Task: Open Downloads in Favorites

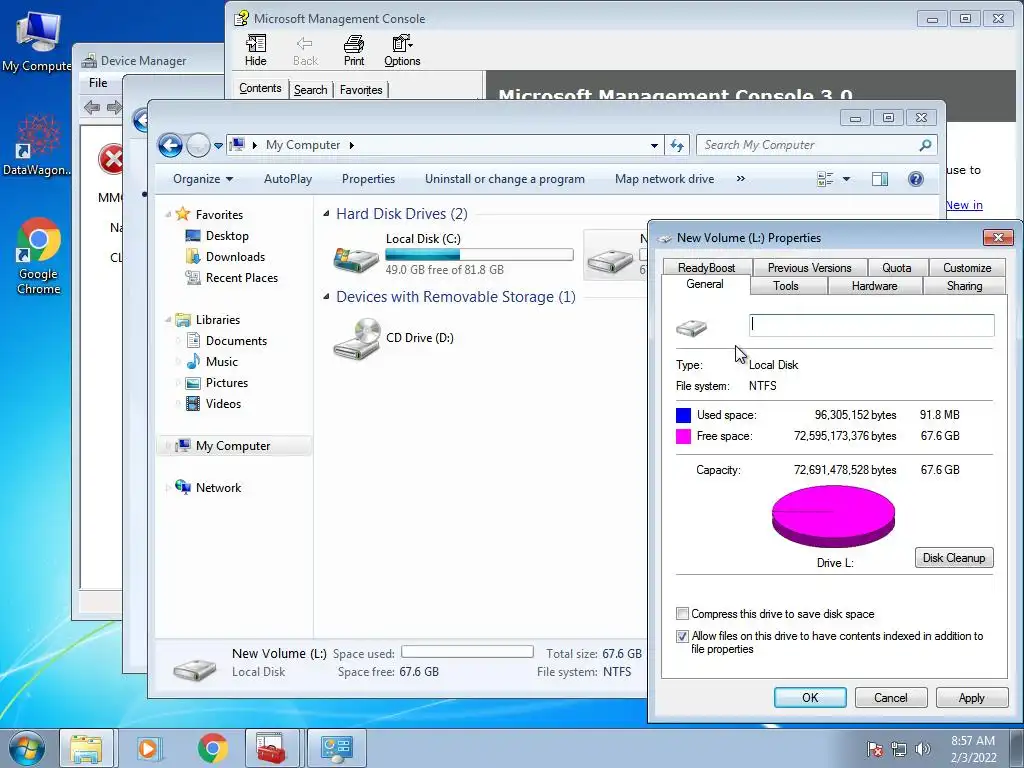Action: [235, 257]
